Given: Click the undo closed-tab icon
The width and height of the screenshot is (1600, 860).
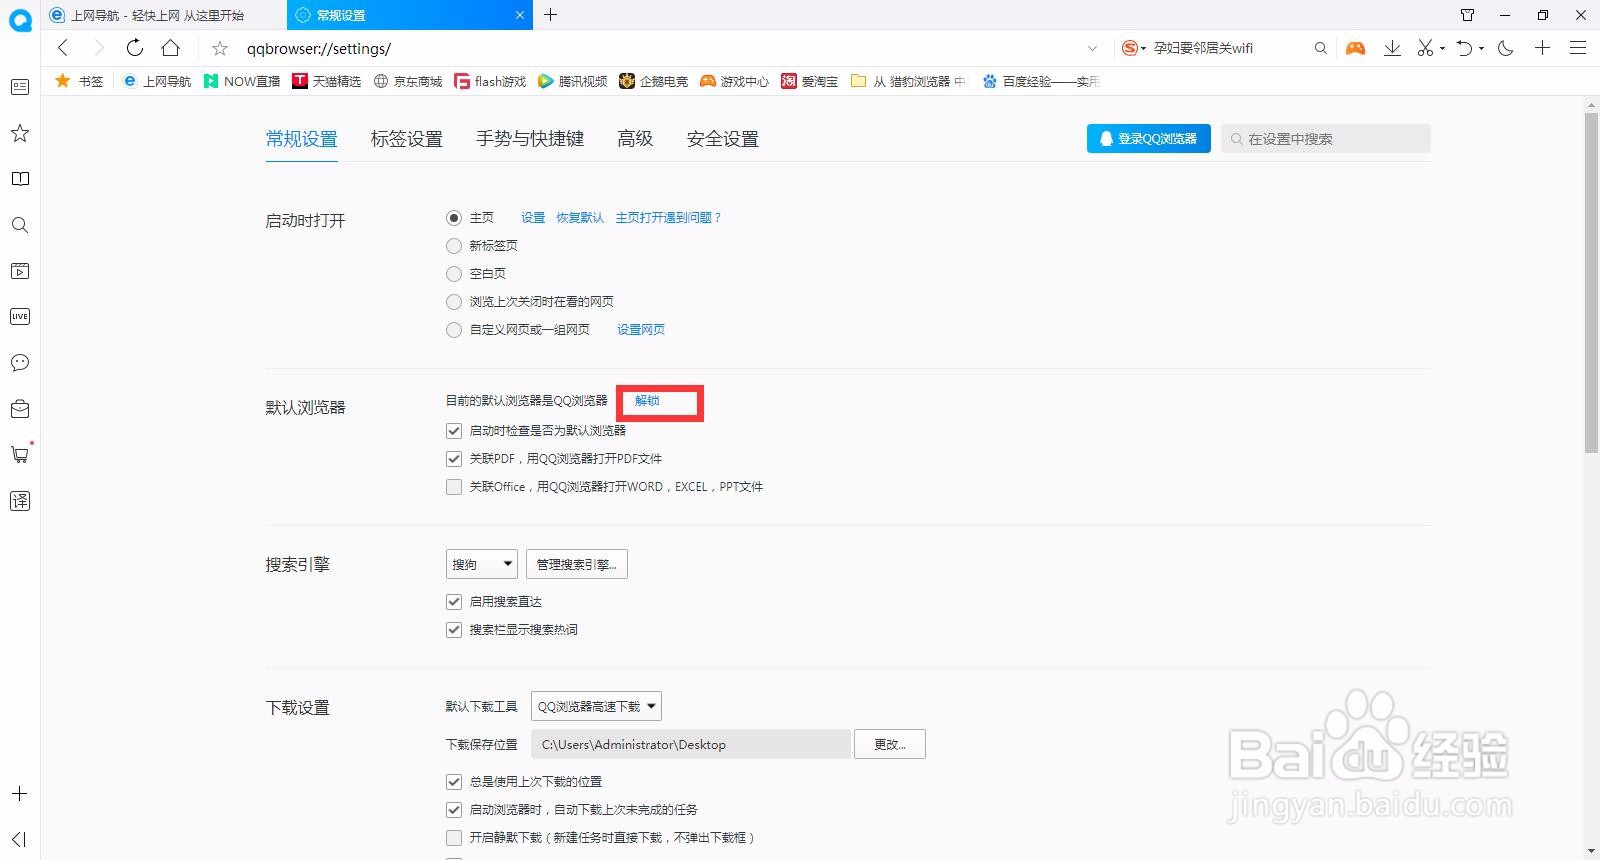Looking at the screenshot, I should coord(1465,48).
